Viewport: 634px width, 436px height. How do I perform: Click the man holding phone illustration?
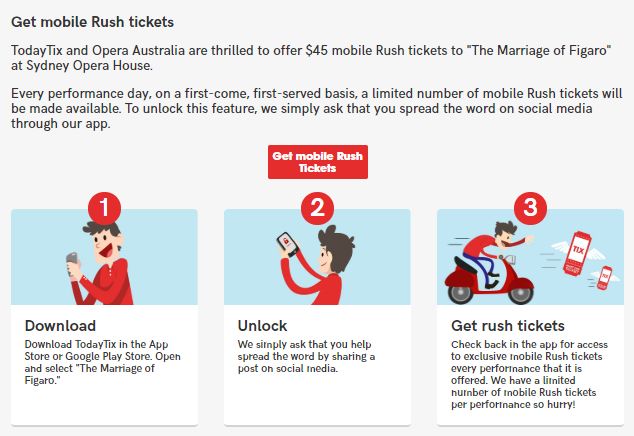pos(100,265)
